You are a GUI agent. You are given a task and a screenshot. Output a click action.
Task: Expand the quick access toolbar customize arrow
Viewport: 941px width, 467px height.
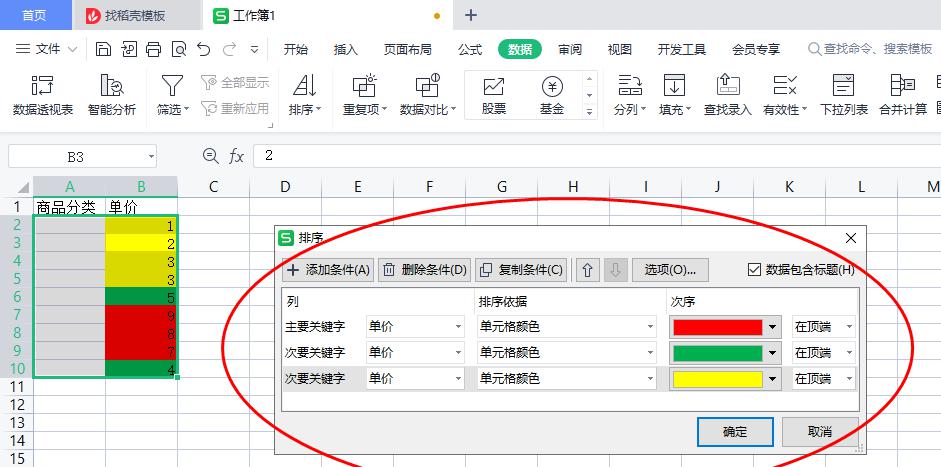click(x=254, y=49)
